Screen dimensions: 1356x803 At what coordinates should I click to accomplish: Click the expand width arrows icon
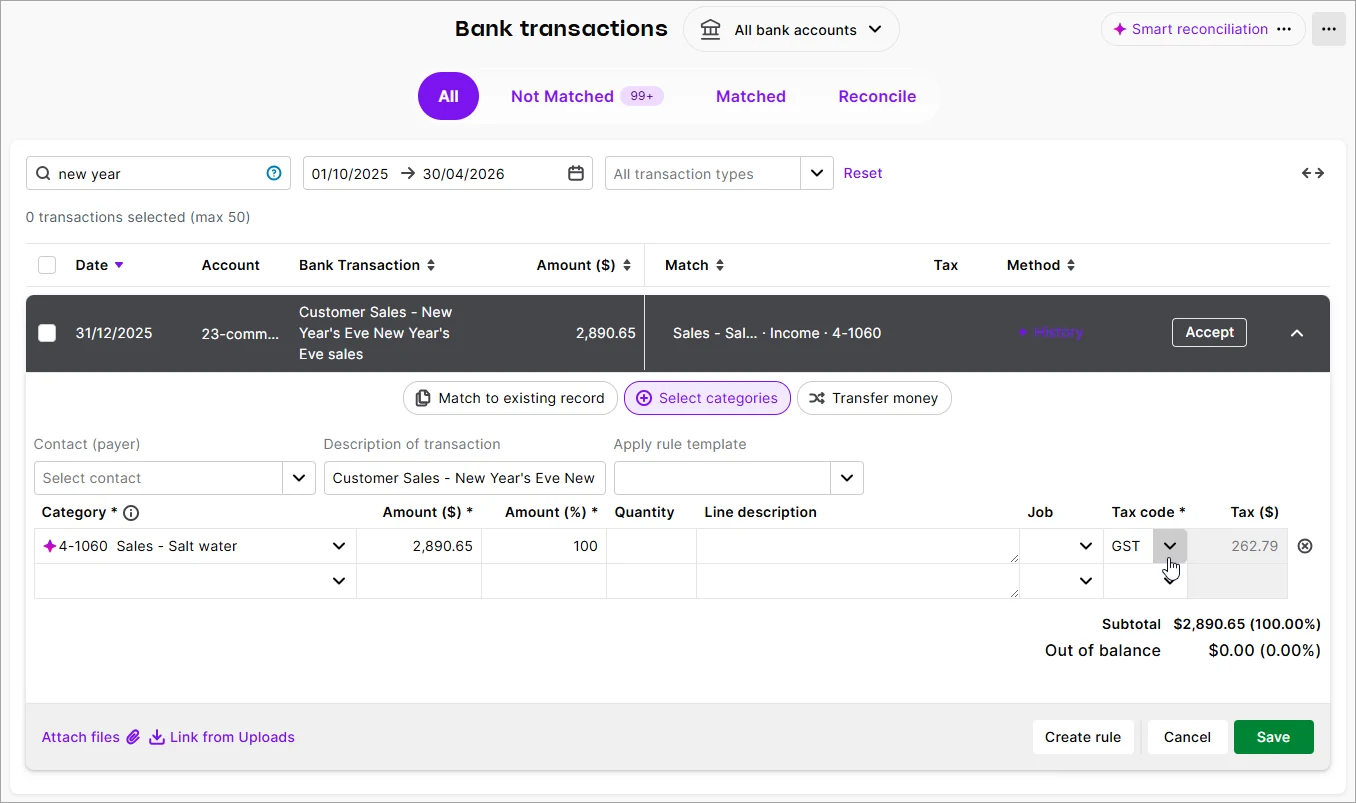pyautogui.click(x=1312, y=173)
